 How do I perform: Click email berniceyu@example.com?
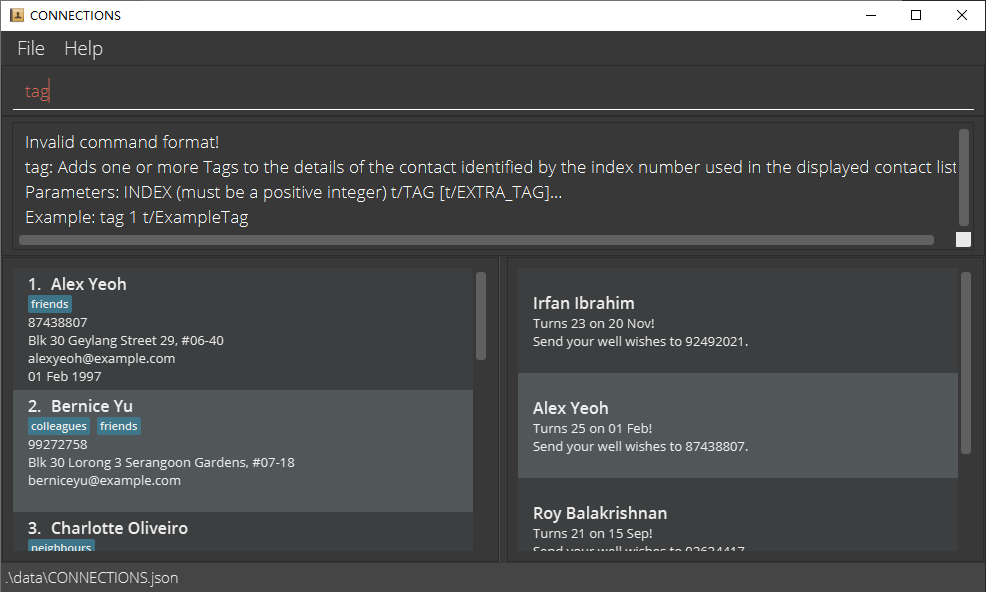104,481
